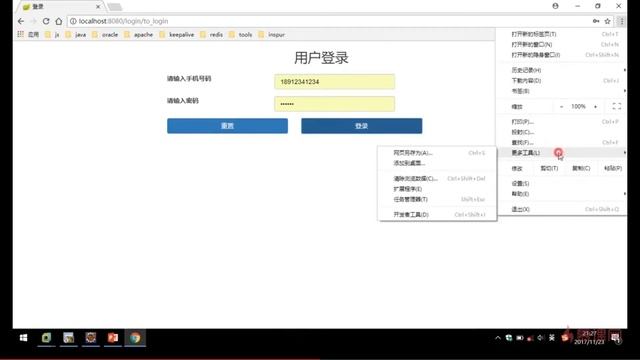
Task: Click the fullscreen icon in zoom row
Action: point(617,107)
